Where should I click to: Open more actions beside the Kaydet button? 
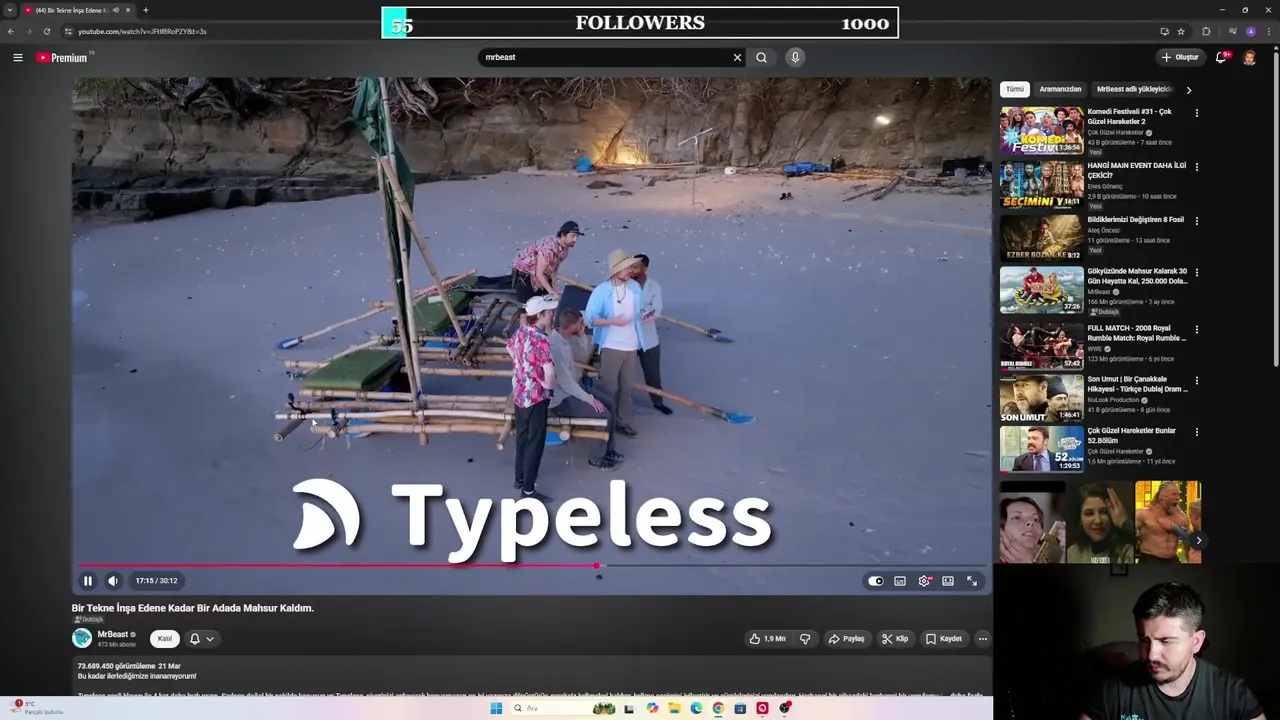pyautogui.click(x=983, y=638)
